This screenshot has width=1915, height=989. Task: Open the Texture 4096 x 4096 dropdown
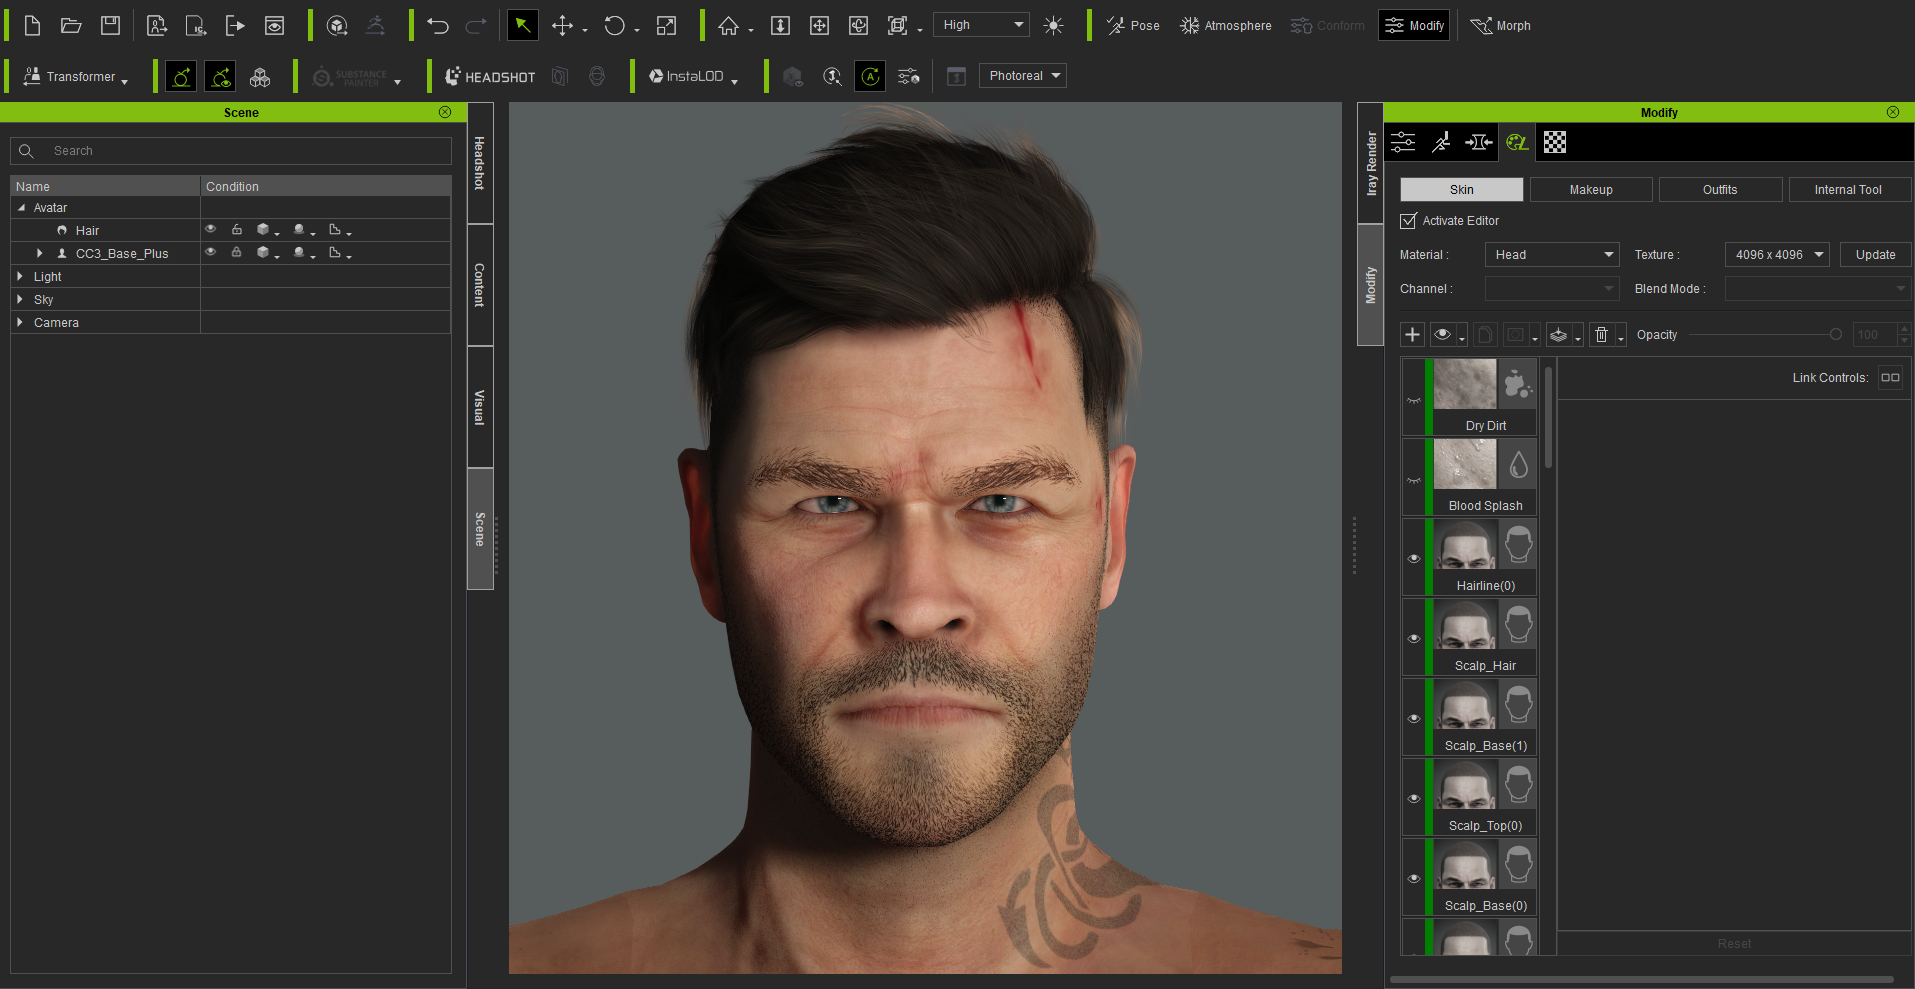pyautogui.click(x=1777, y=255)
